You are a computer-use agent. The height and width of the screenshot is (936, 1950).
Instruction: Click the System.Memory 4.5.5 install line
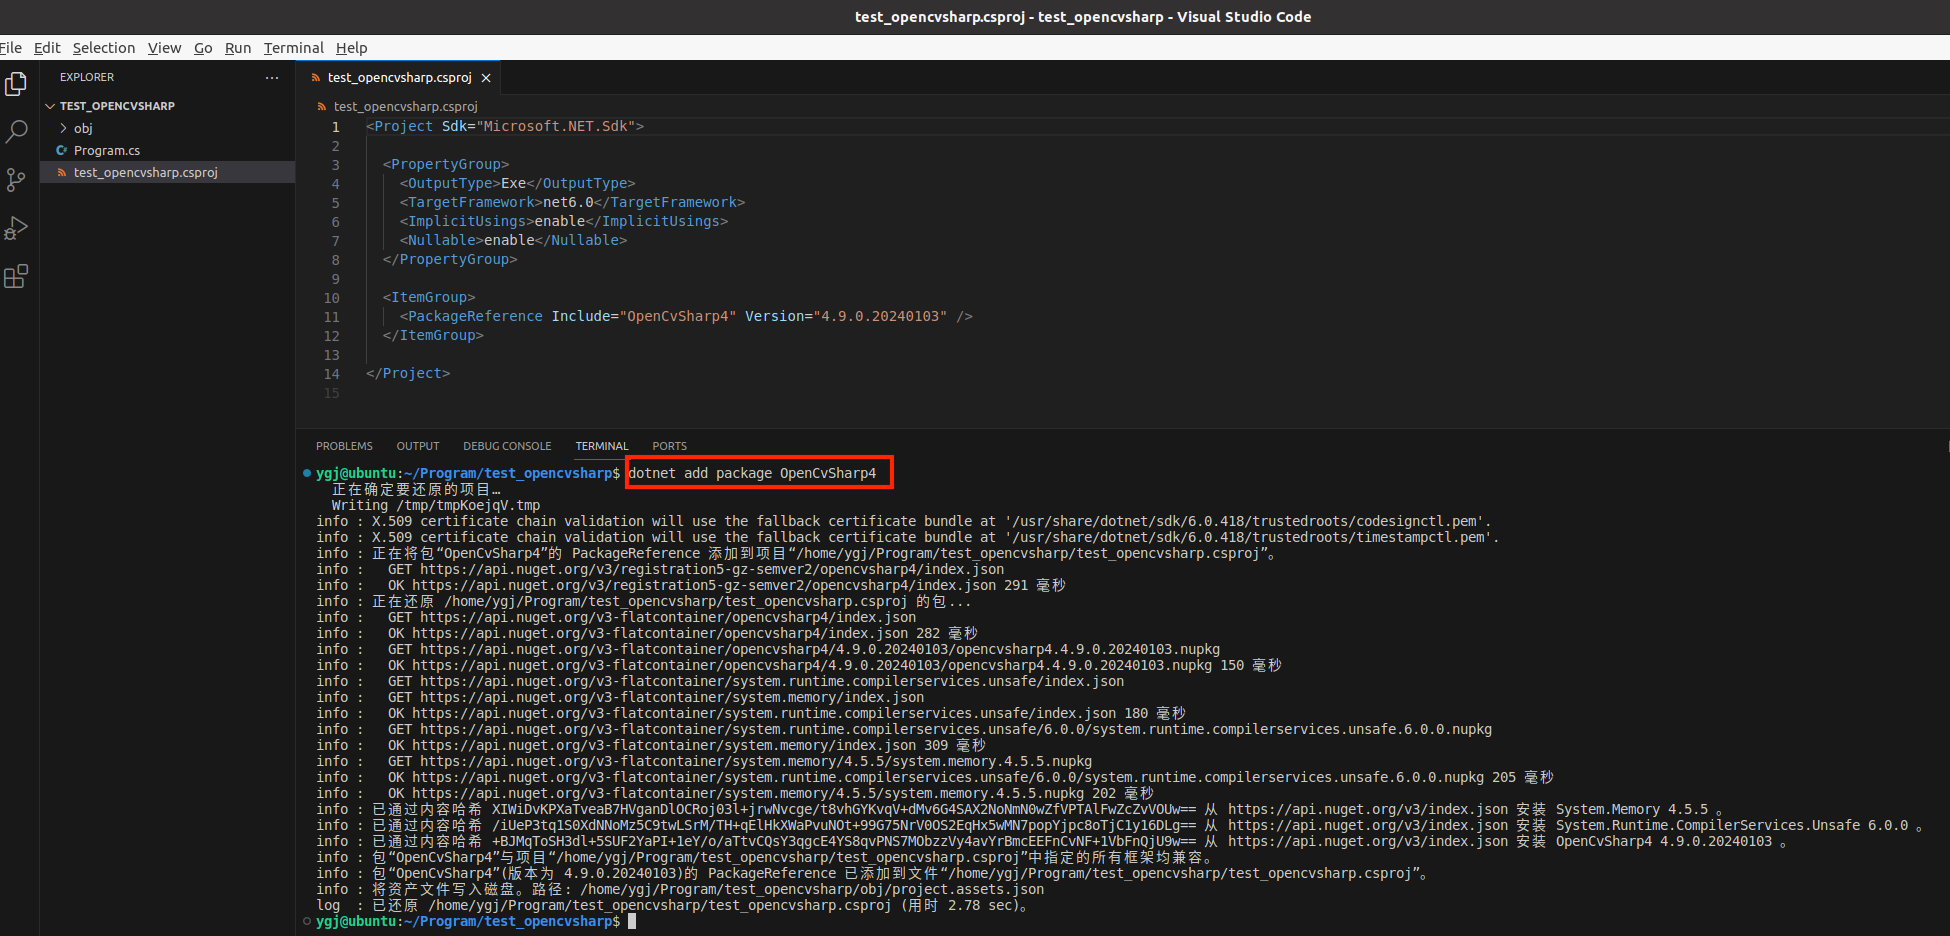coord(1020,809)
